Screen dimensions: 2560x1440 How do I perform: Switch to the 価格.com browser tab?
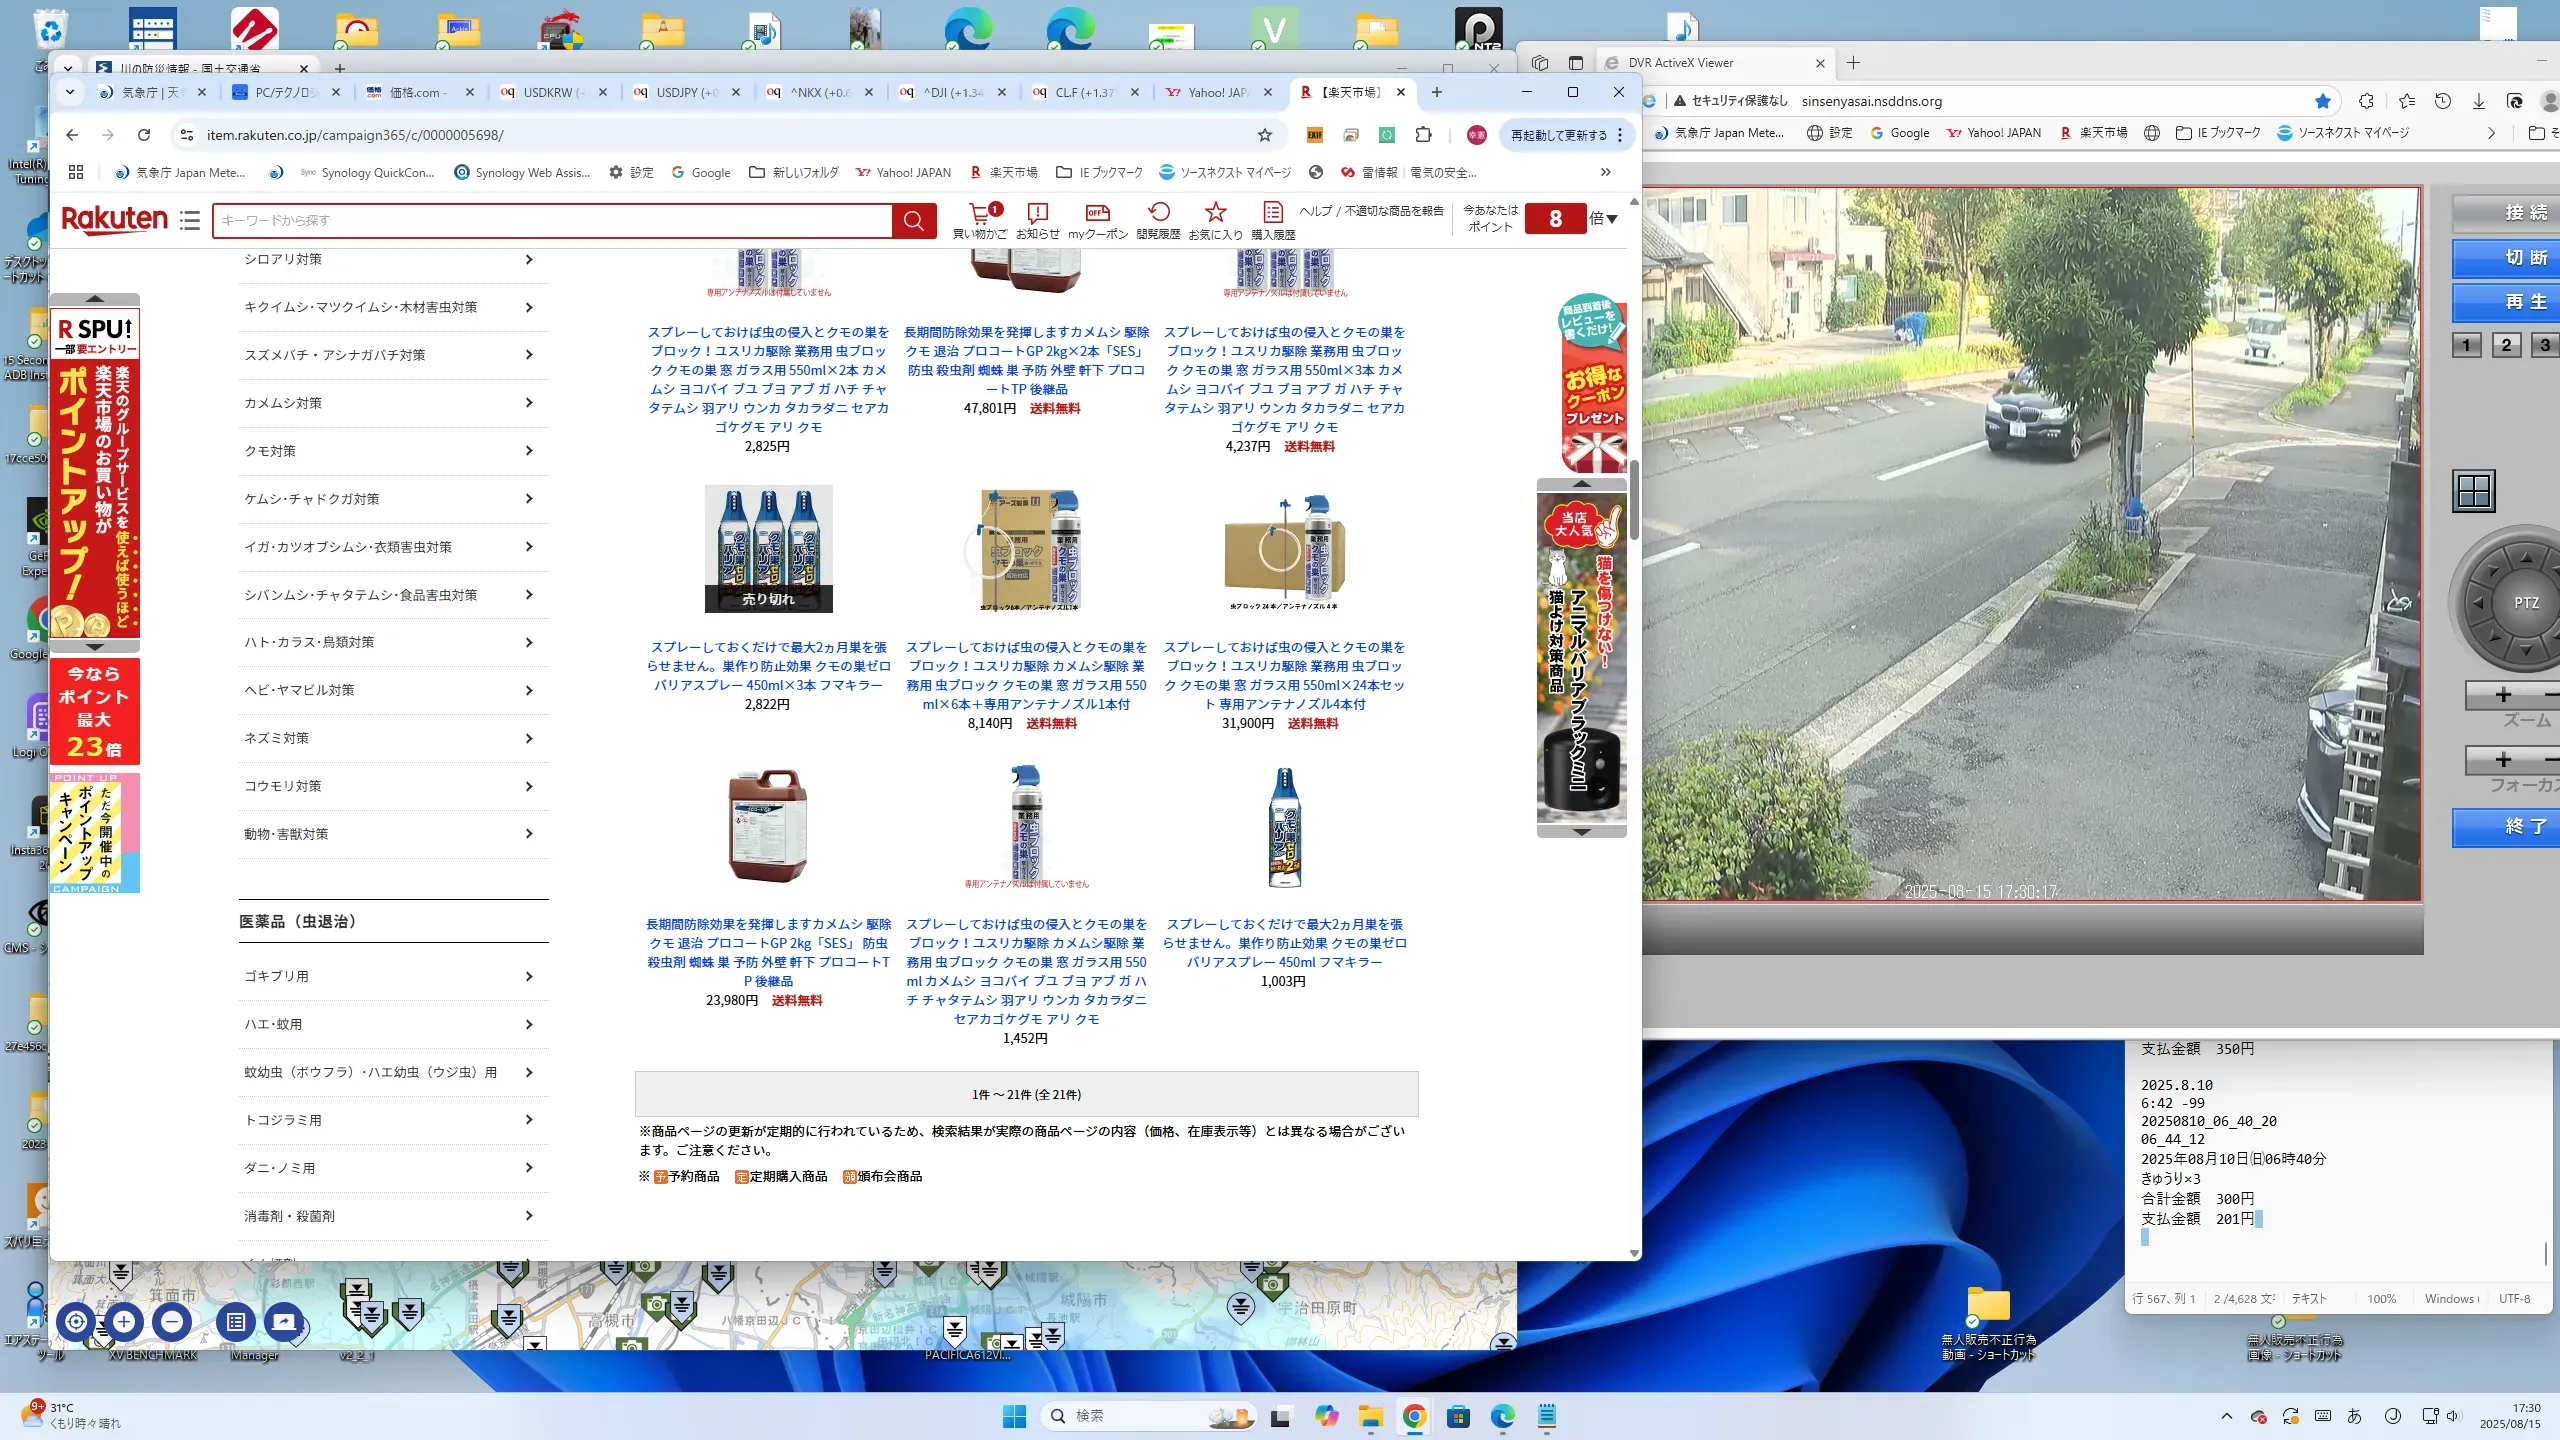tap(415, 92)
